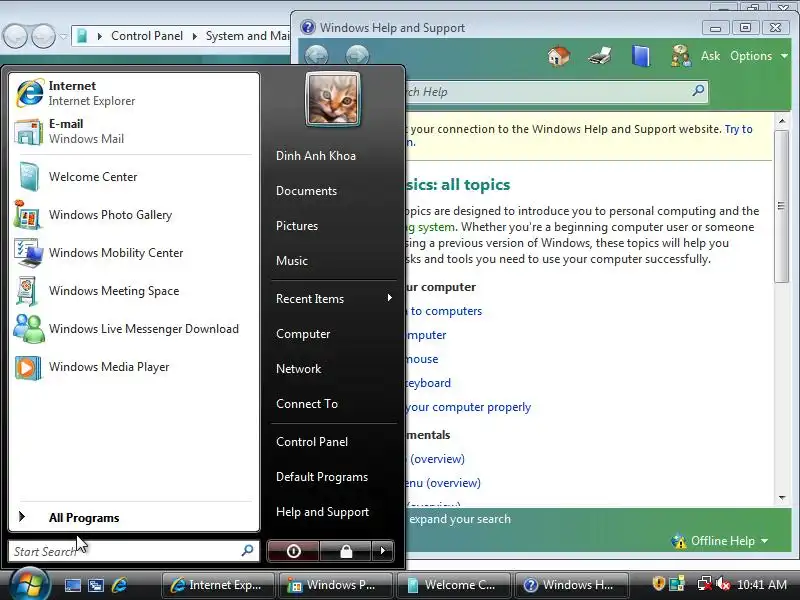Screen dimensions: 800x600
Task: Lock the computer with the padlock button
Action: click(x=346, y=551)
